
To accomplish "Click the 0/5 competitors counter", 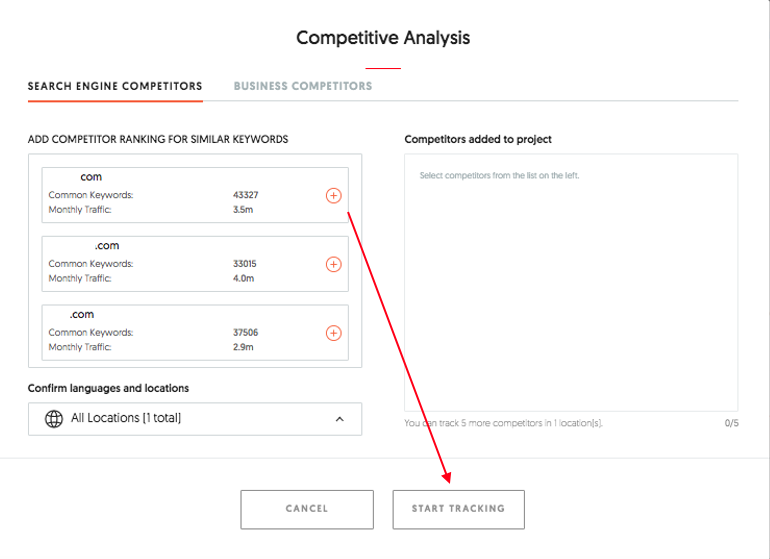I will 731,423.
